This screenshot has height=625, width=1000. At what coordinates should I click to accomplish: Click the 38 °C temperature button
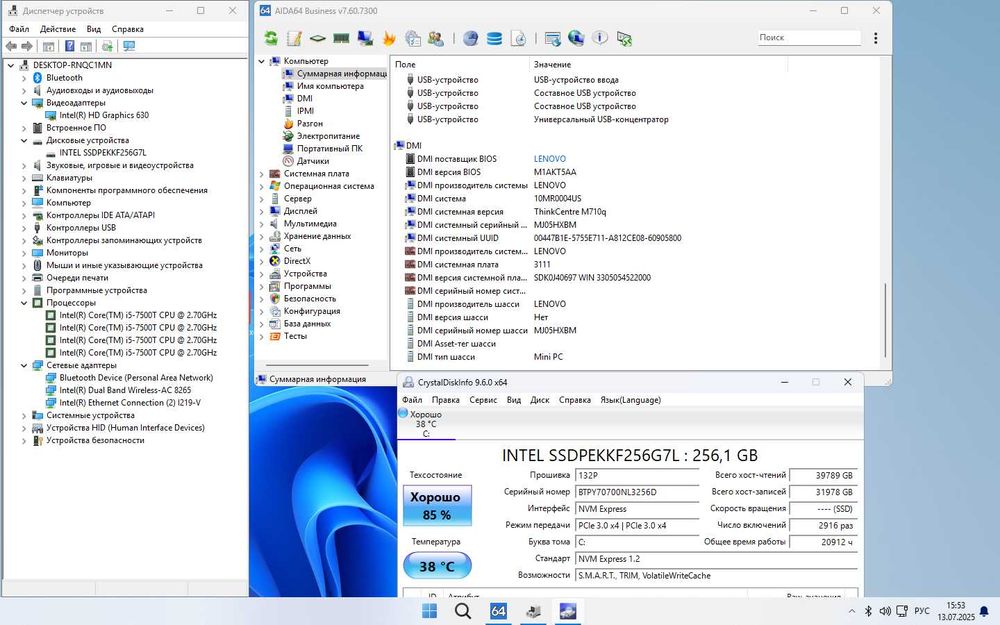click(436, 566)
